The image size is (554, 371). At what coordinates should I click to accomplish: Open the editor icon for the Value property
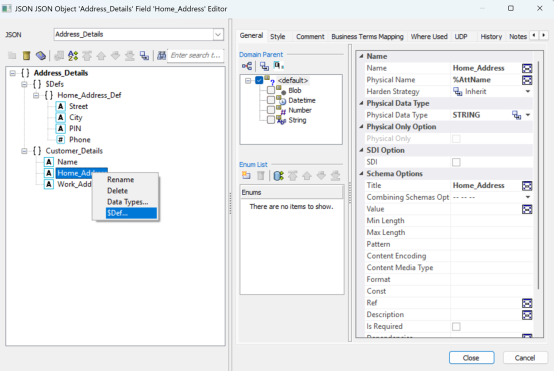coord(527,209)
